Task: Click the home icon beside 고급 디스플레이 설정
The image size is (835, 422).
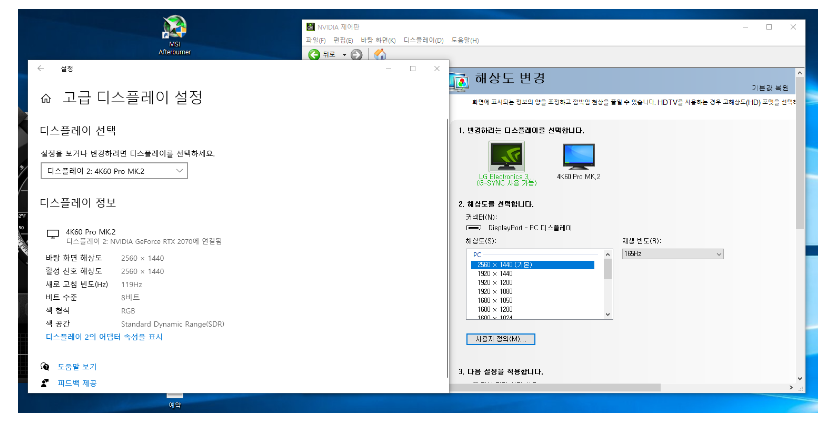Action: [46, 98]
